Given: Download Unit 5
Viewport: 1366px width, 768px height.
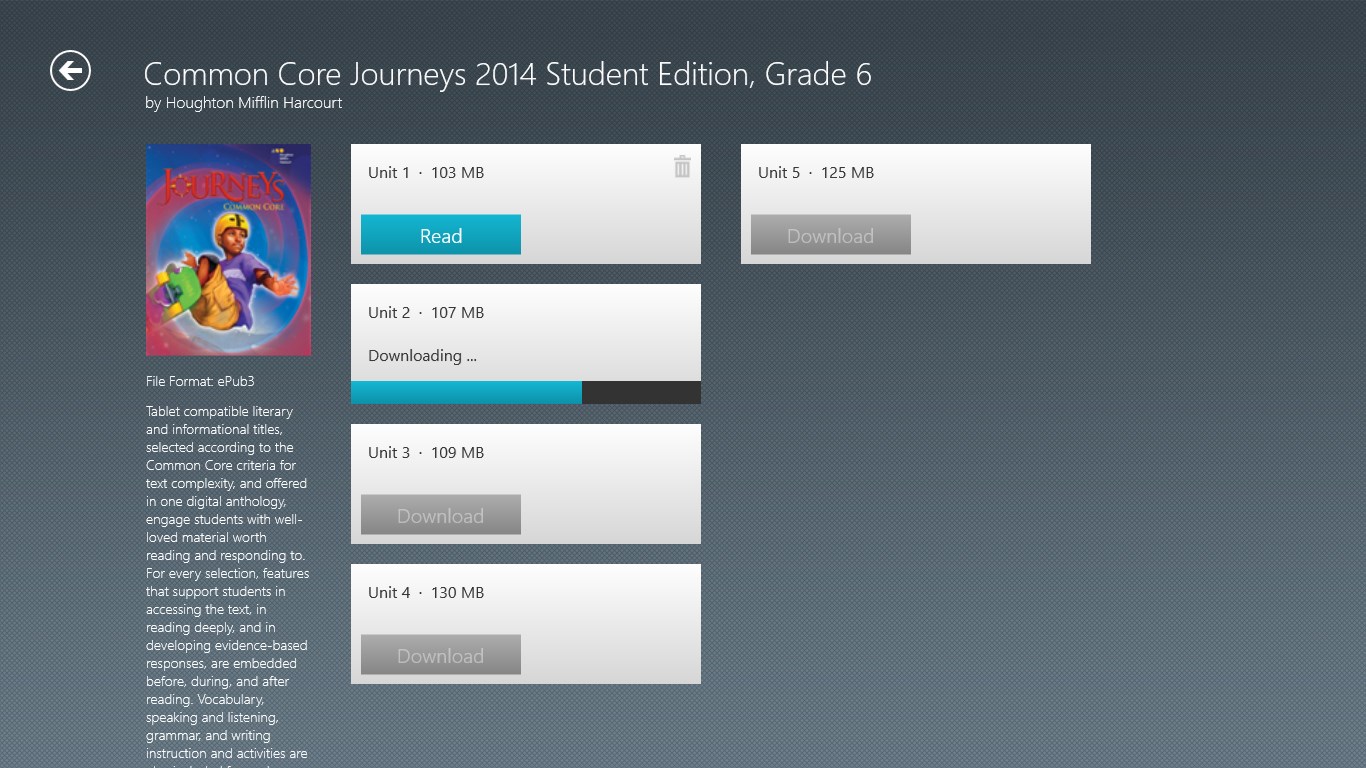Looking at the screenshot, I should [831, 235].
